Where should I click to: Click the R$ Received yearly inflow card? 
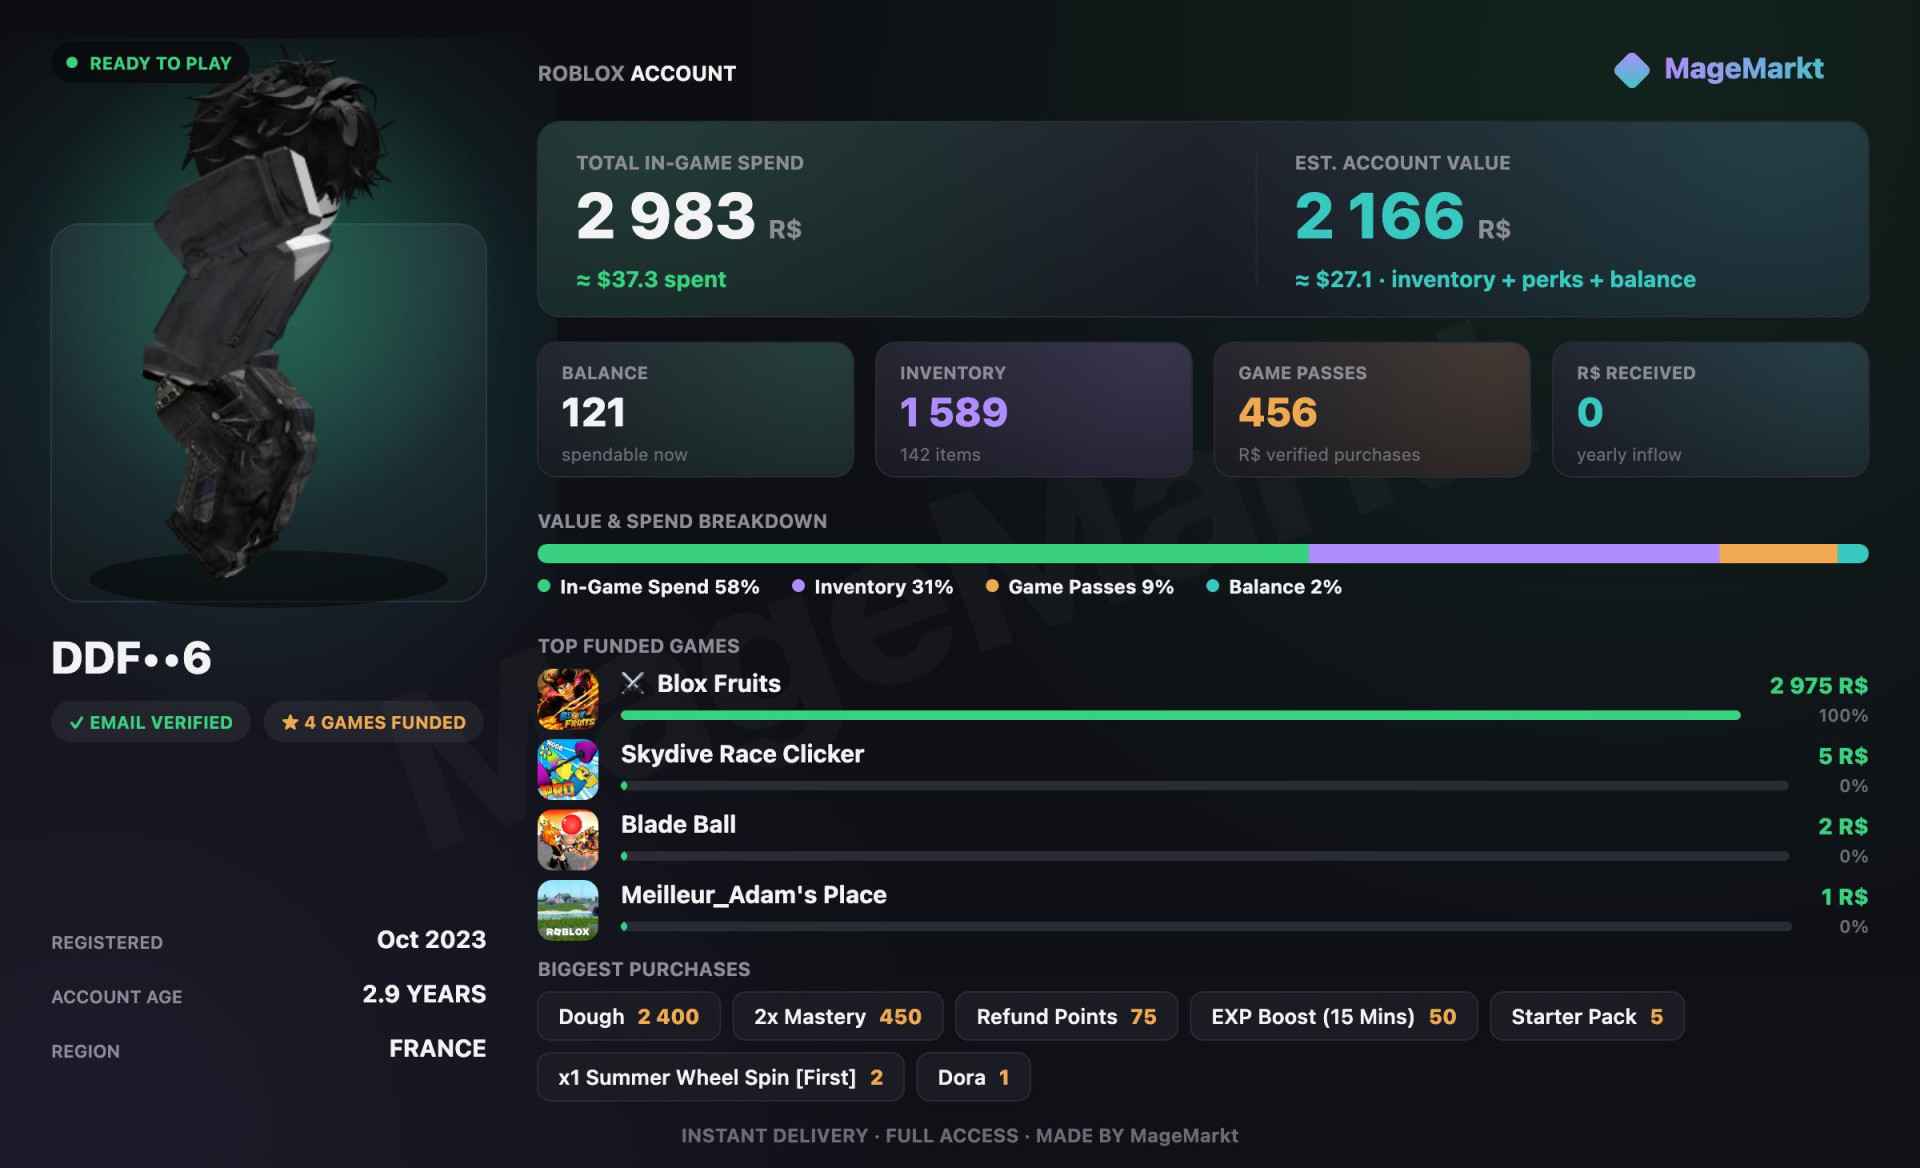pyautogui.click(x=1710, y=410)
